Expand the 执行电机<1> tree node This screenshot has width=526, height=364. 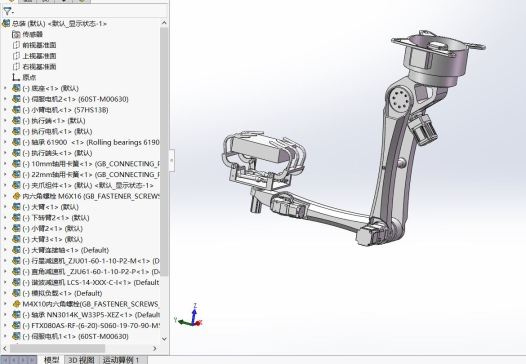pyautogui.click(x=5, y=131)
